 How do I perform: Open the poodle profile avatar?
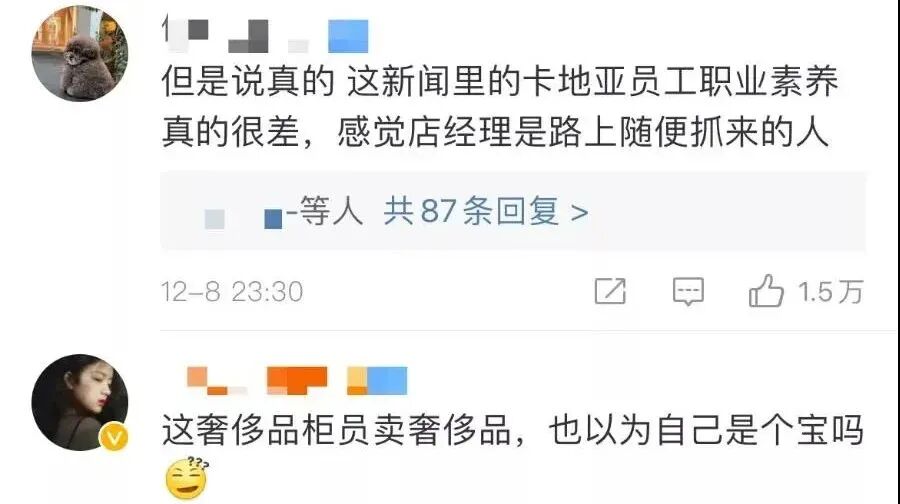[x=80, y=53]
